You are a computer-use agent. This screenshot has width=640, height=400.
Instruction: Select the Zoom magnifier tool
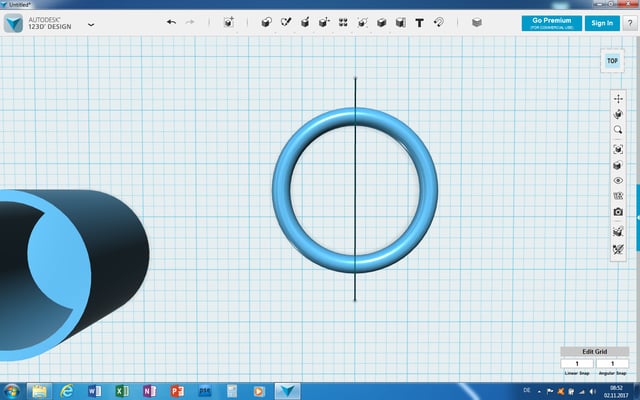pyautogui.click(x=618, y=130)
